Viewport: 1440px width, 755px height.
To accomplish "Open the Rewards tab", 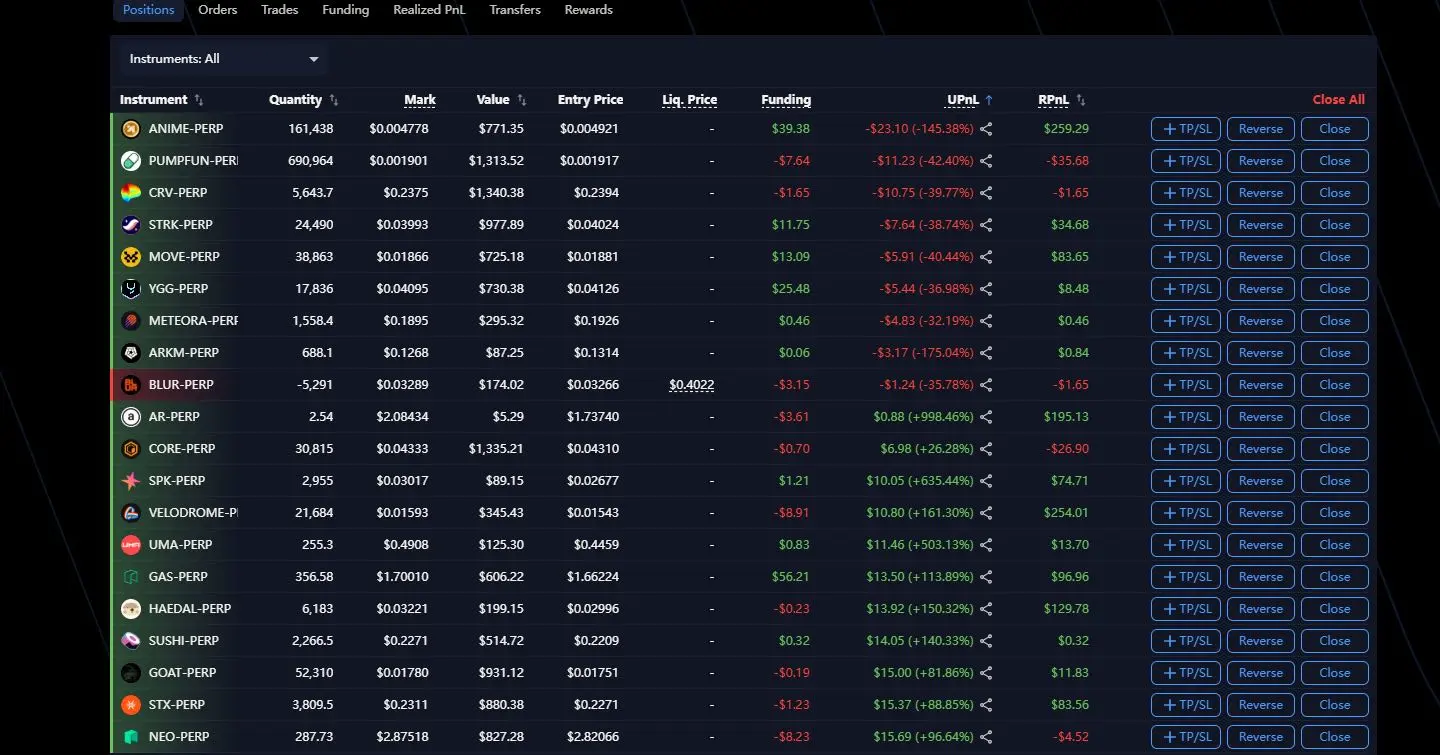I will [x=589, y=10].
